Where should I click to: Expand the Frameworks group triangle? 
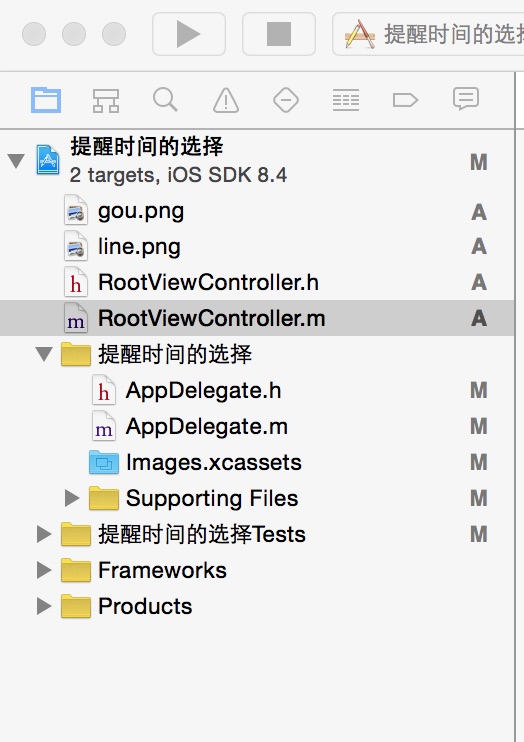[x=44, y=570]
